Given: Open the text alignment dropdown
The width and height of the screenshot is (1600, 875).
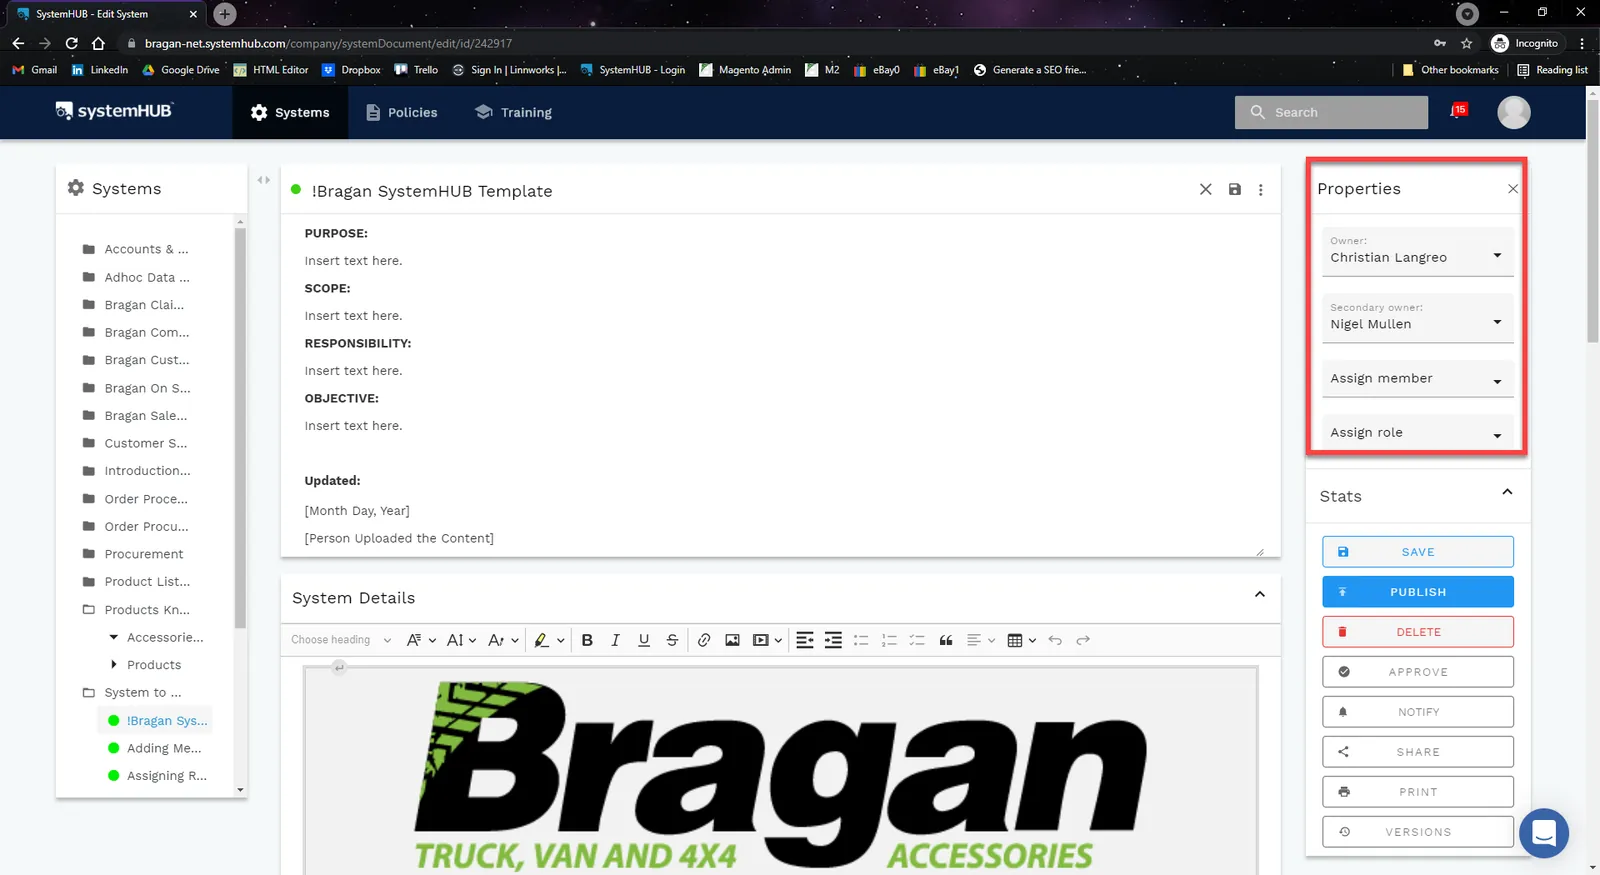Looking at the screenshot, I should point(981,640).
